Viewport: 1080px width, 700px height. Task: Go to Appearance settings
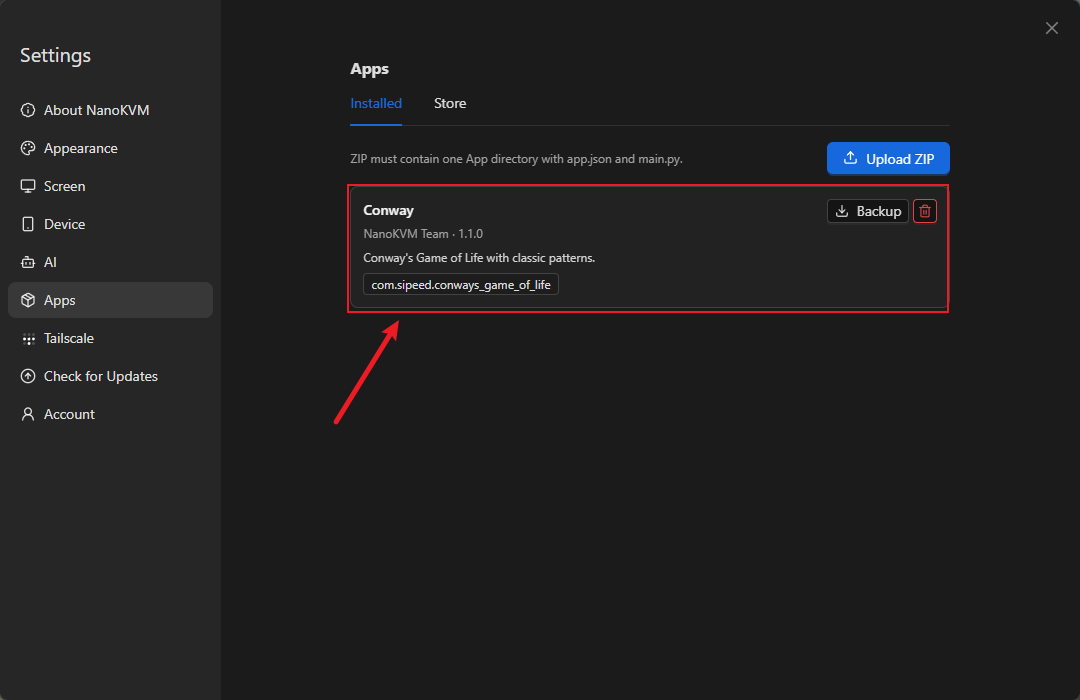tap(110, 148)
